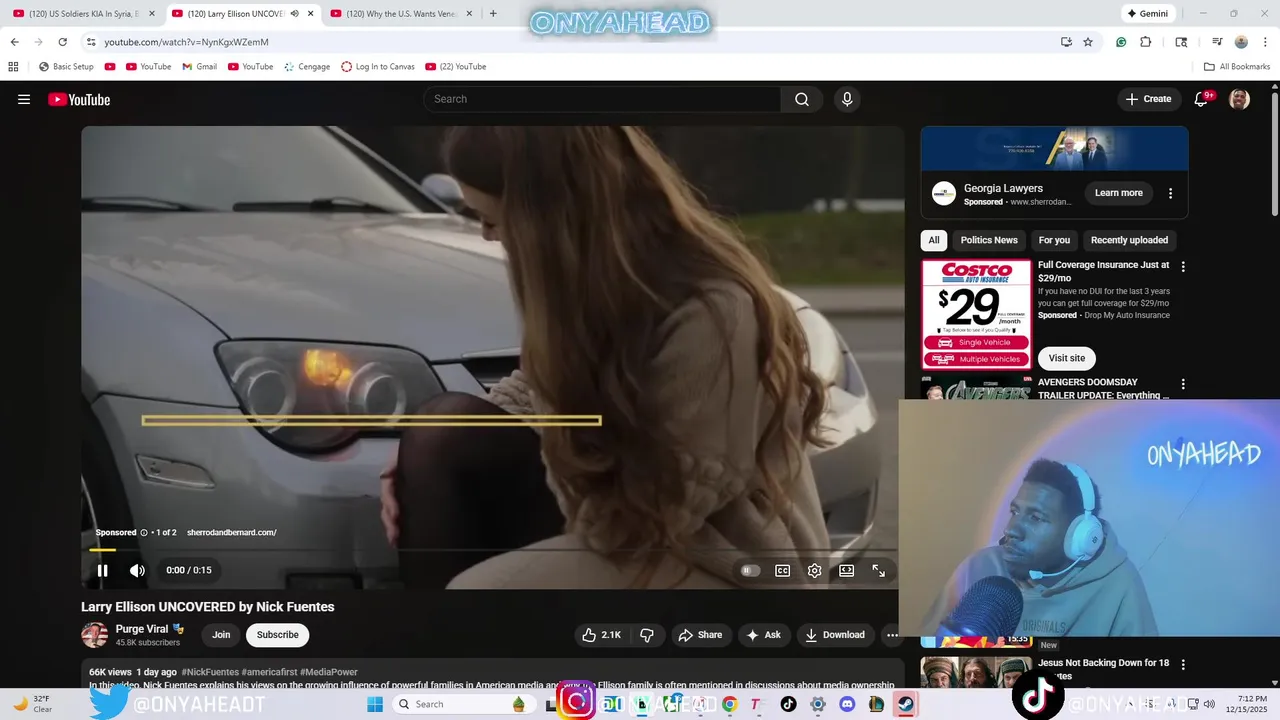Open the YouTube guide hamburger menu
Viewport: 1280px width, 720px height.
tap(24, 99)
